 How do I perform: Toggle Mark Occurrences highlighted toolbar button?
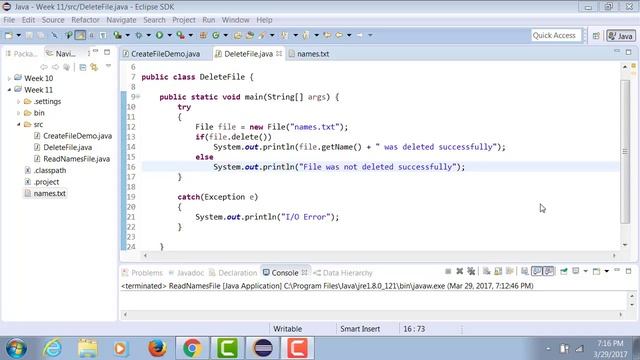80,36
